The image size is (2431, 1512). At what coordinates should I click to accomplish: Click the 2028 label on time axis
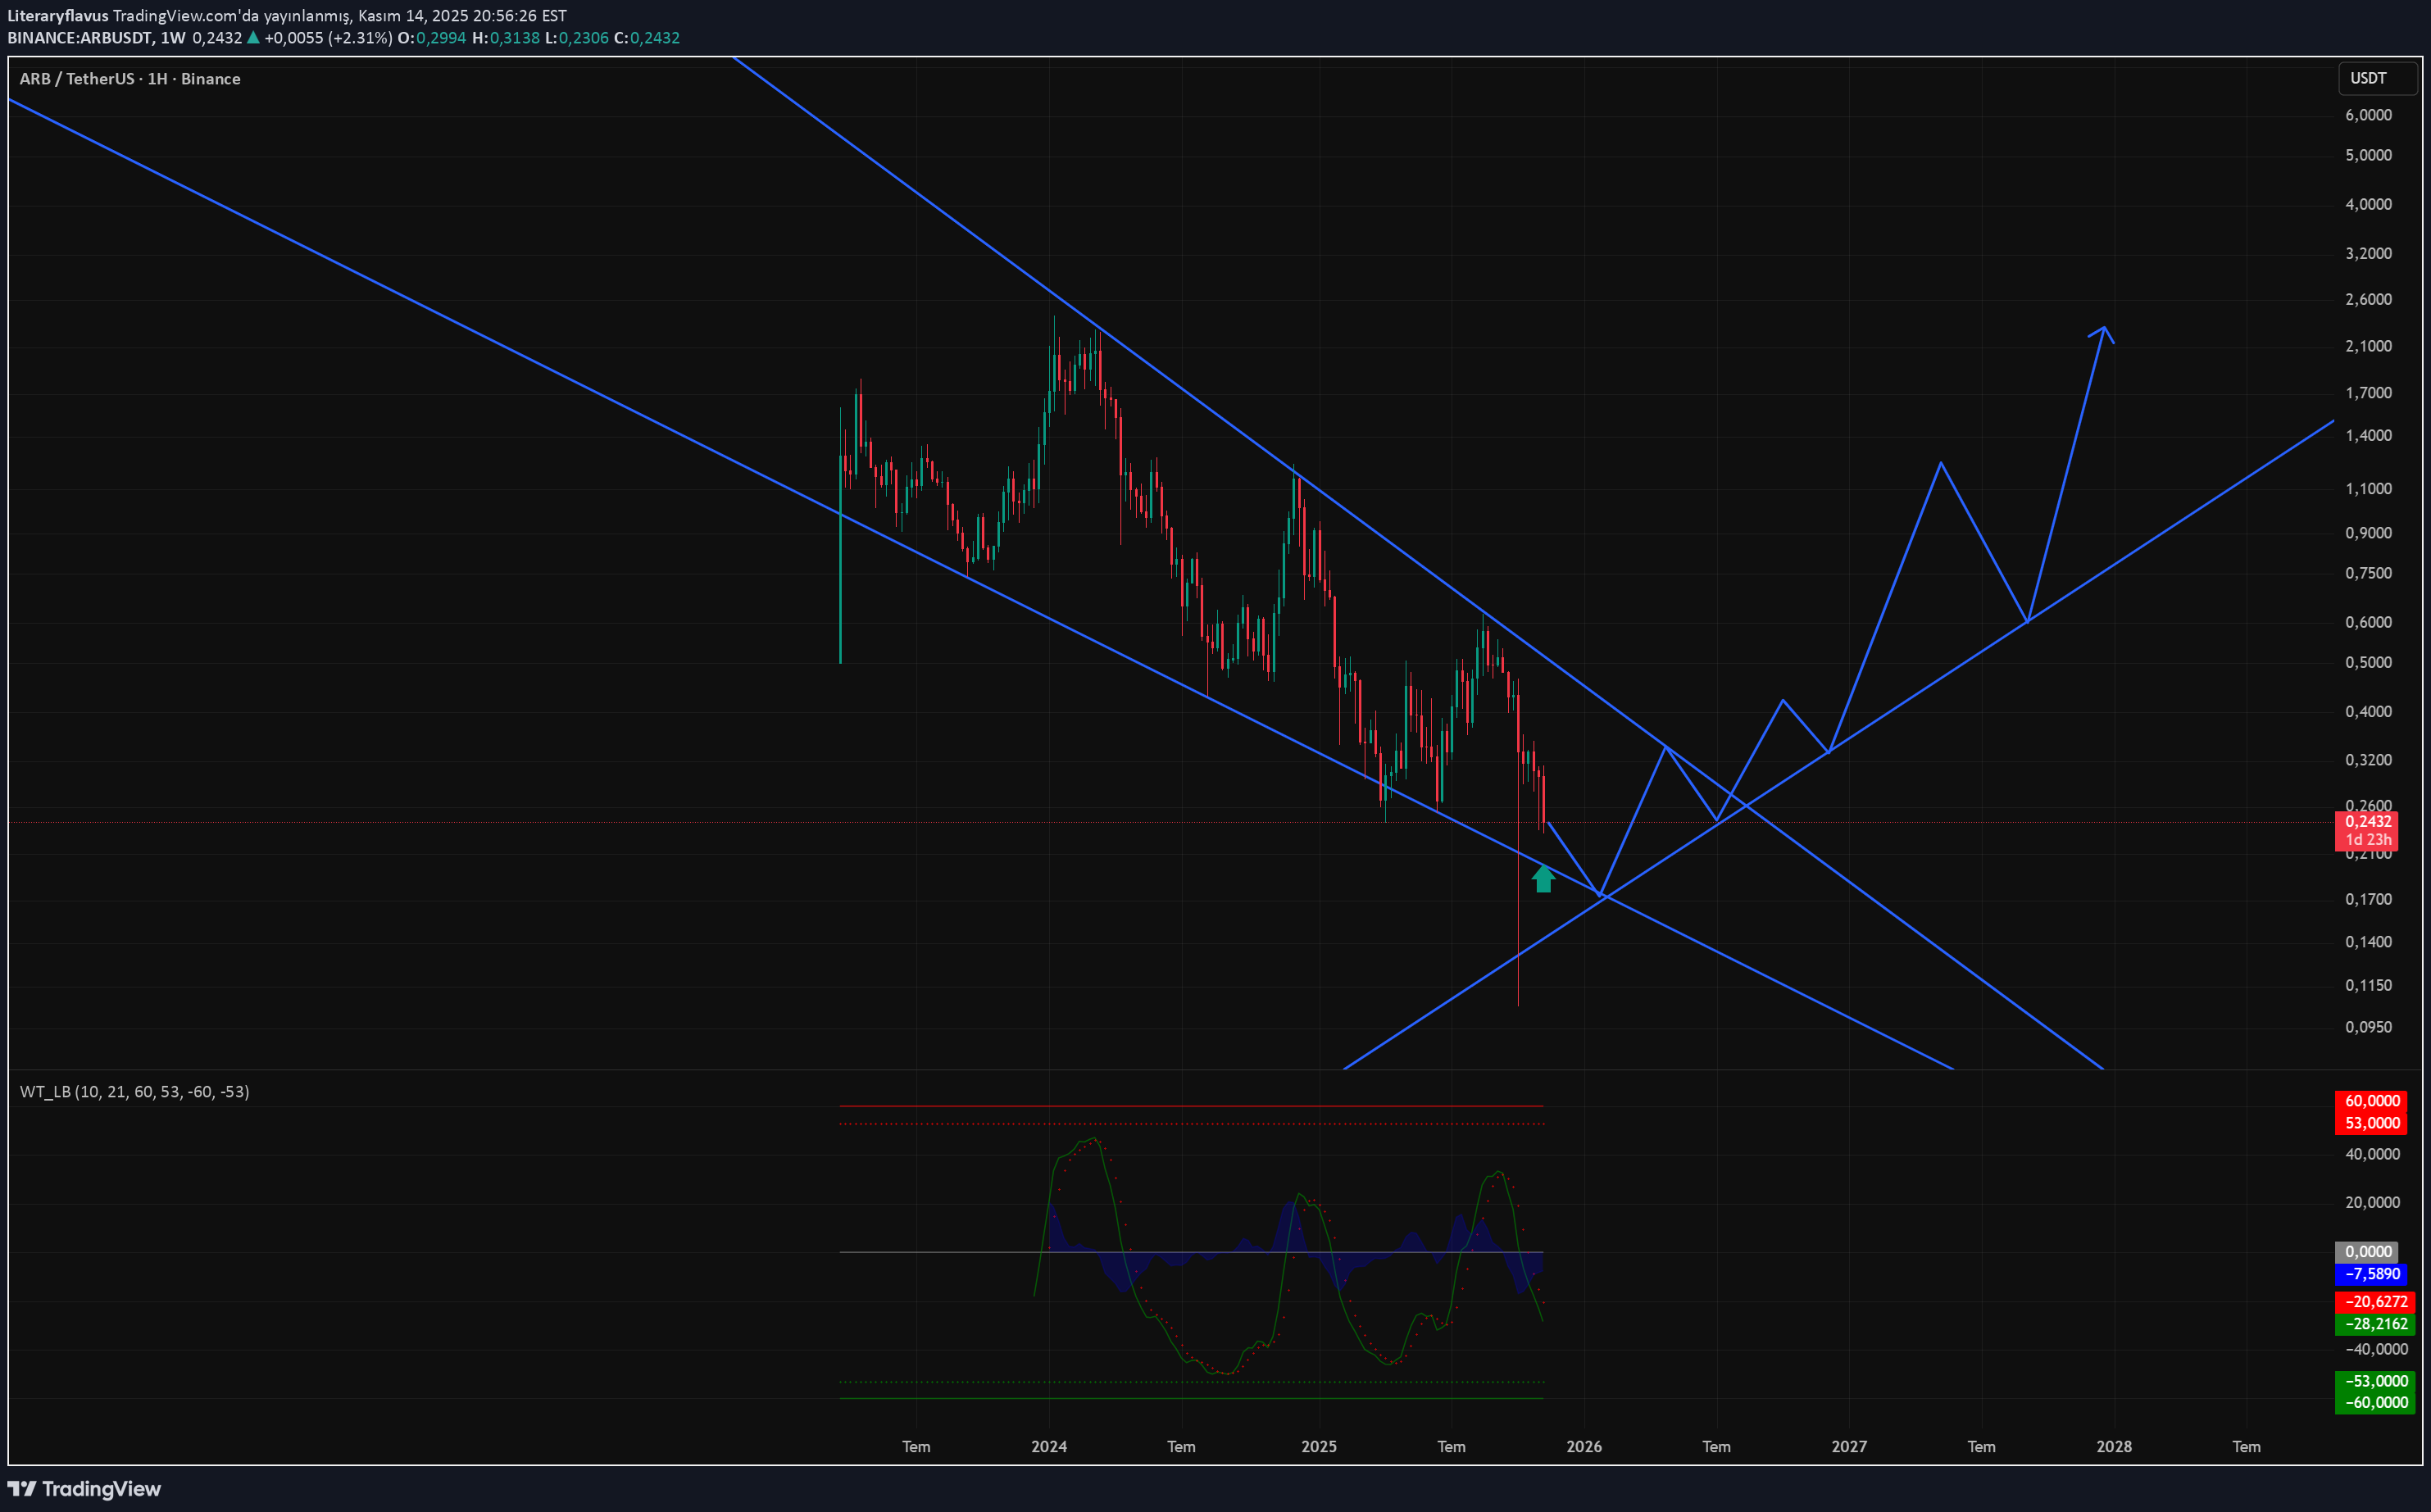2114,1446
